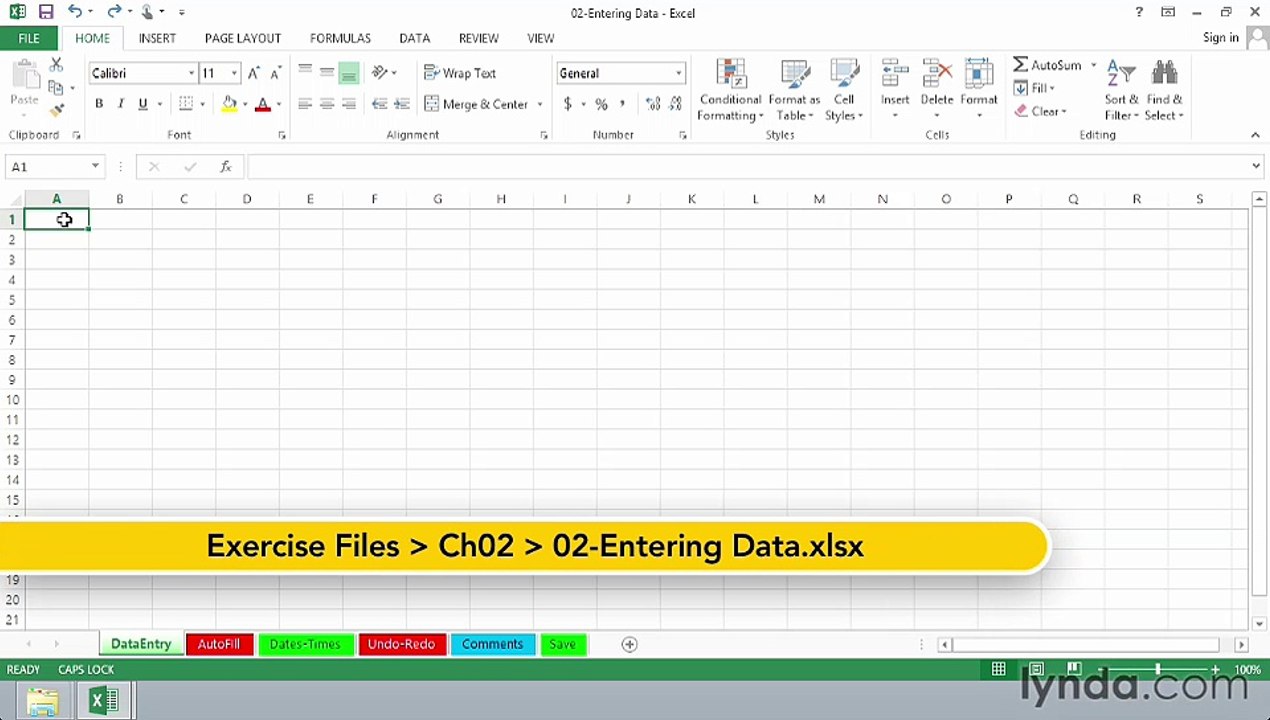Image resolution: width=1270 pixels, height=720 pixels.
Task: Increase indent
Action: pos(401,104)
